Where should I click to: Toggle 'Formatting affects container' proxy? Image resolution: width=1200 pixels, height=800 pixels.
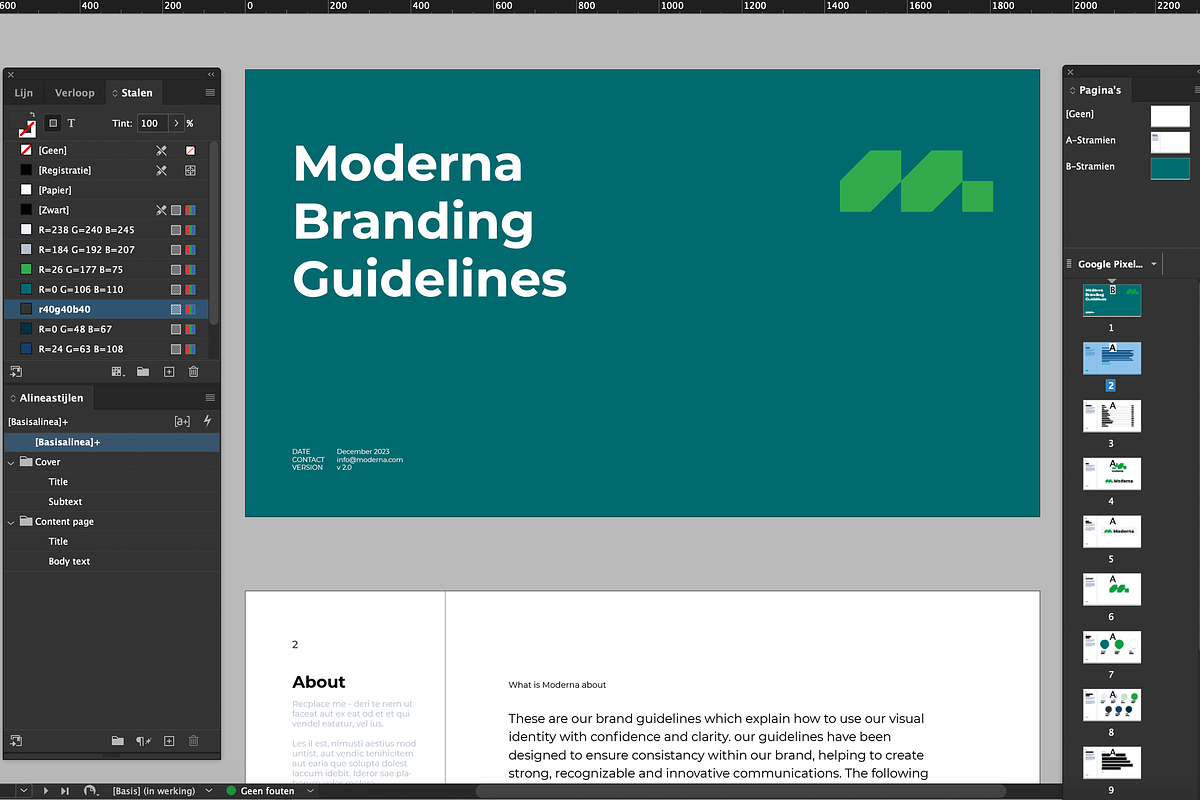(52, 123)
